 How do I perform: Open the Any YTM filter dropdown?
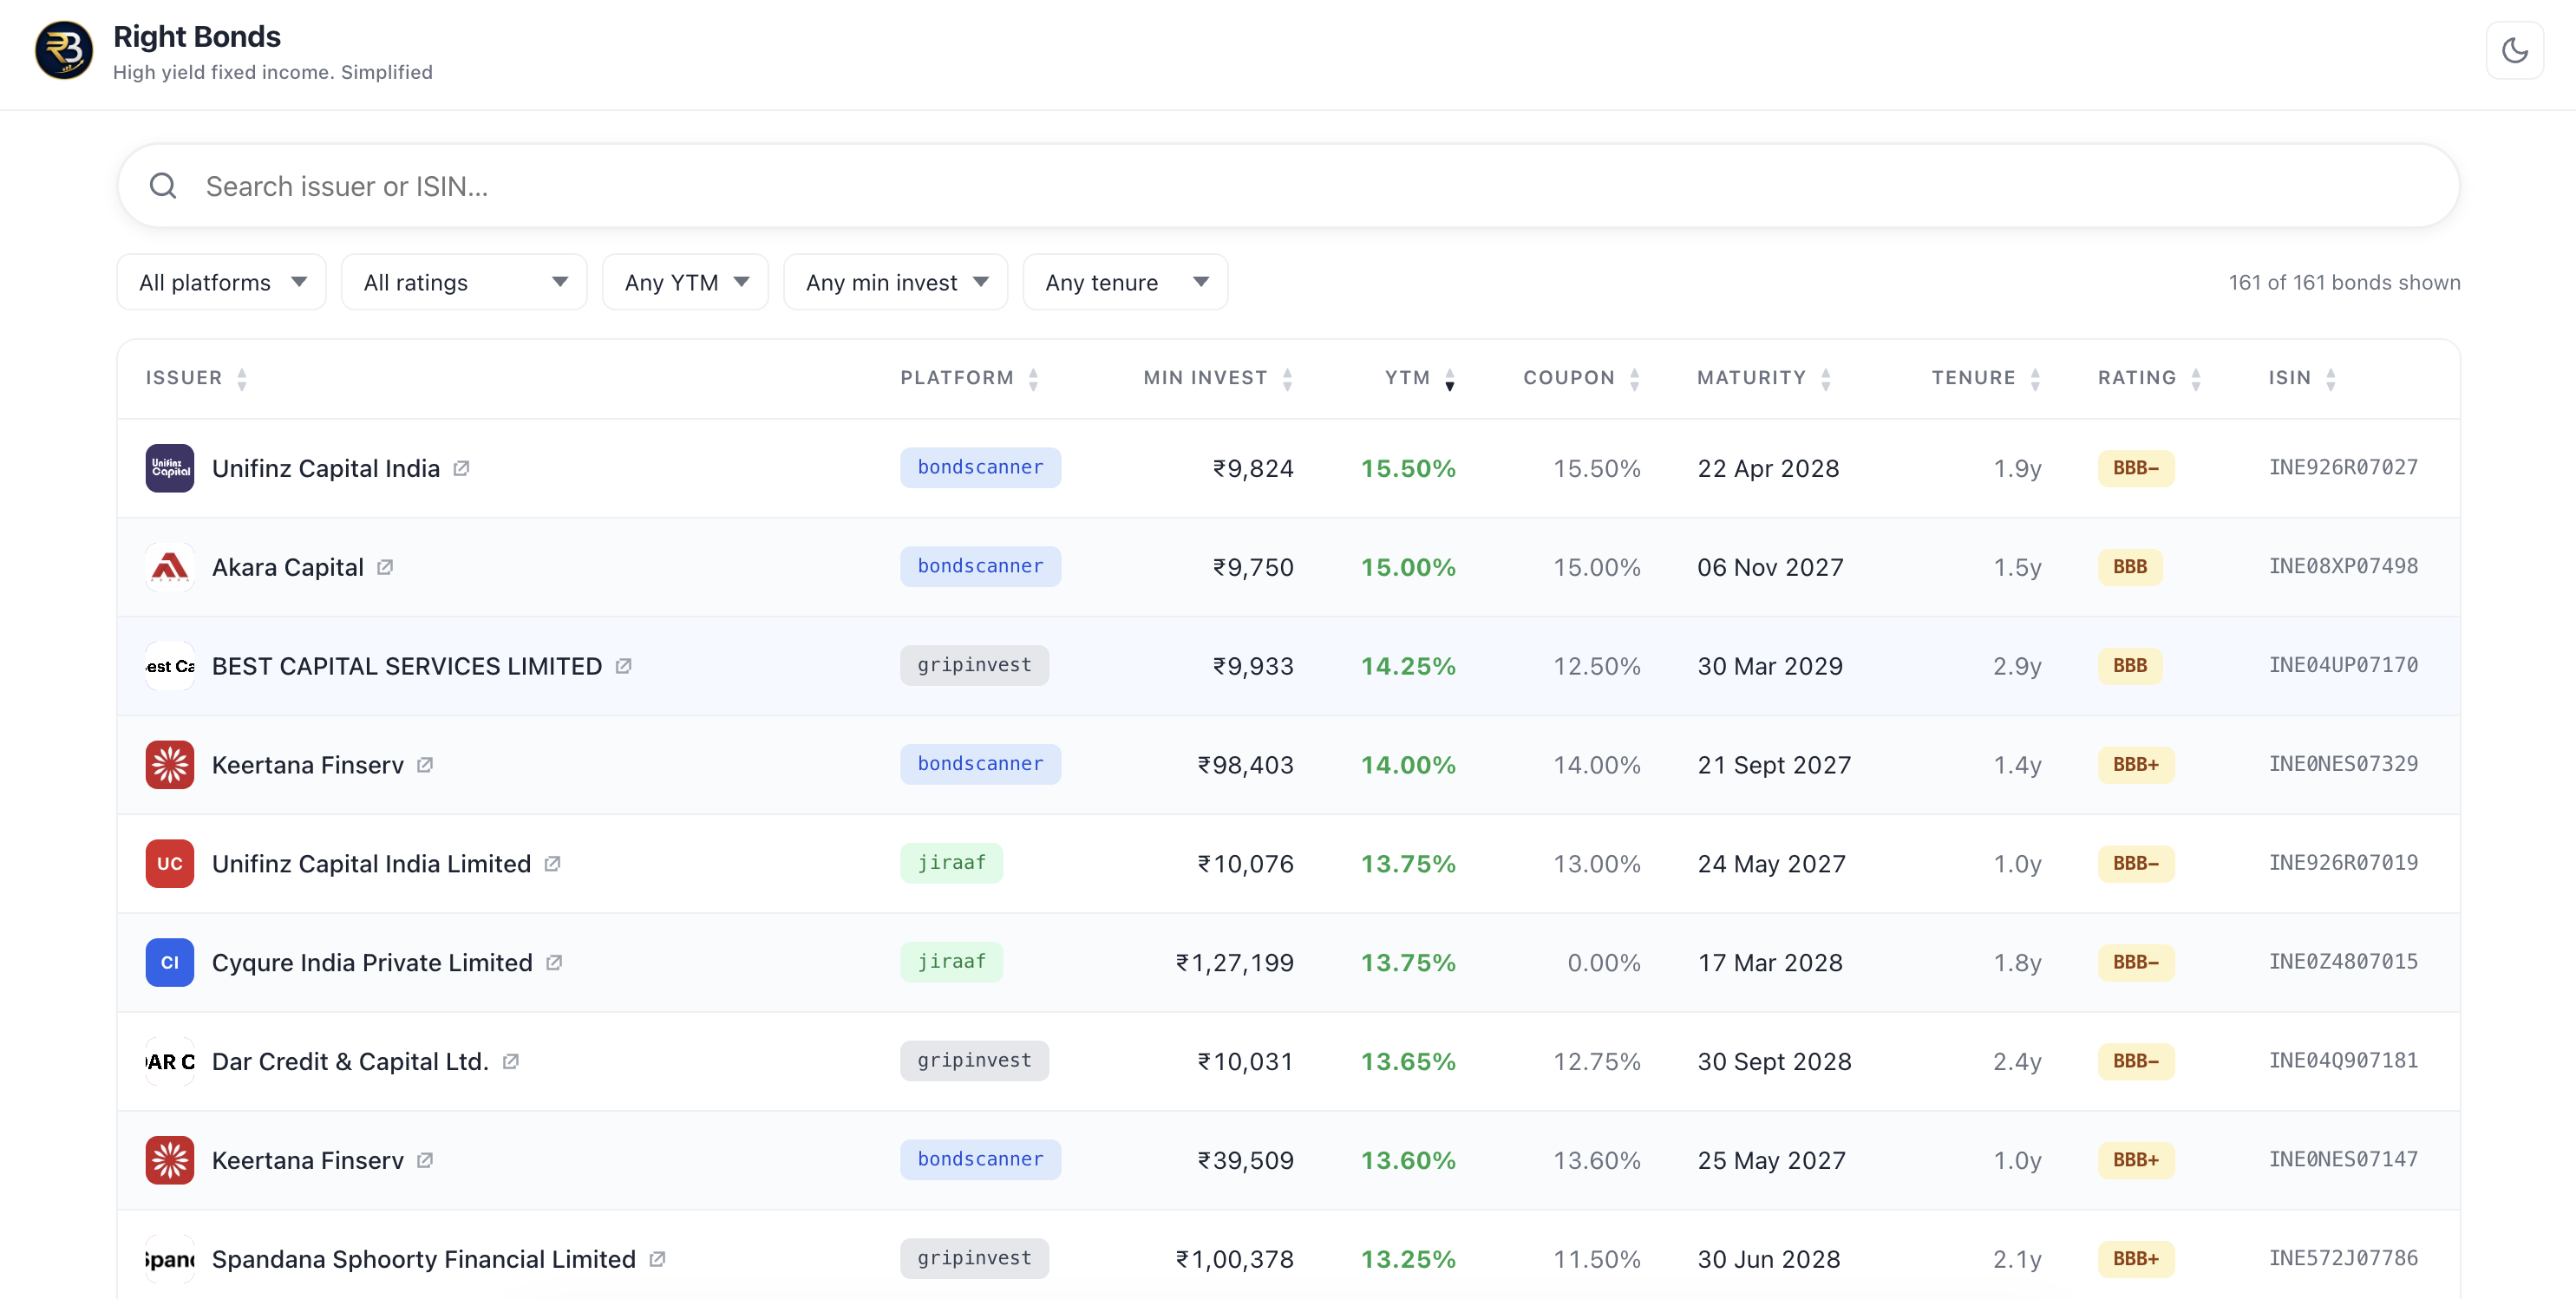tap(685, 283)
